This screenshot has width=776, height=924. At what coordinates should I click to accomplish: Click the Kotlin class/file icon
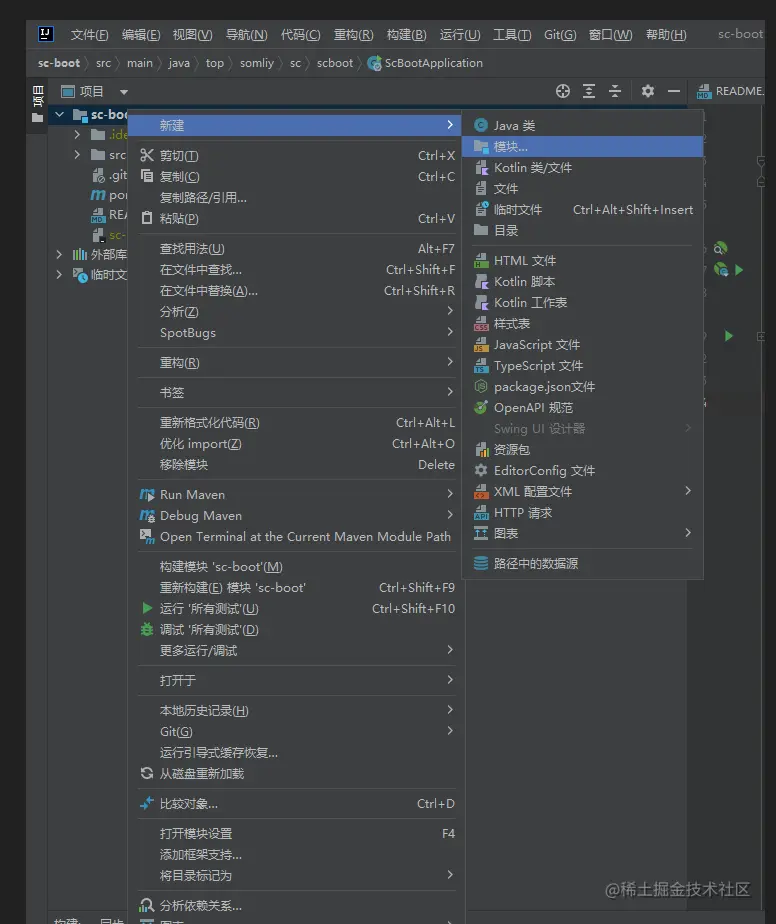tap(481, 167)
